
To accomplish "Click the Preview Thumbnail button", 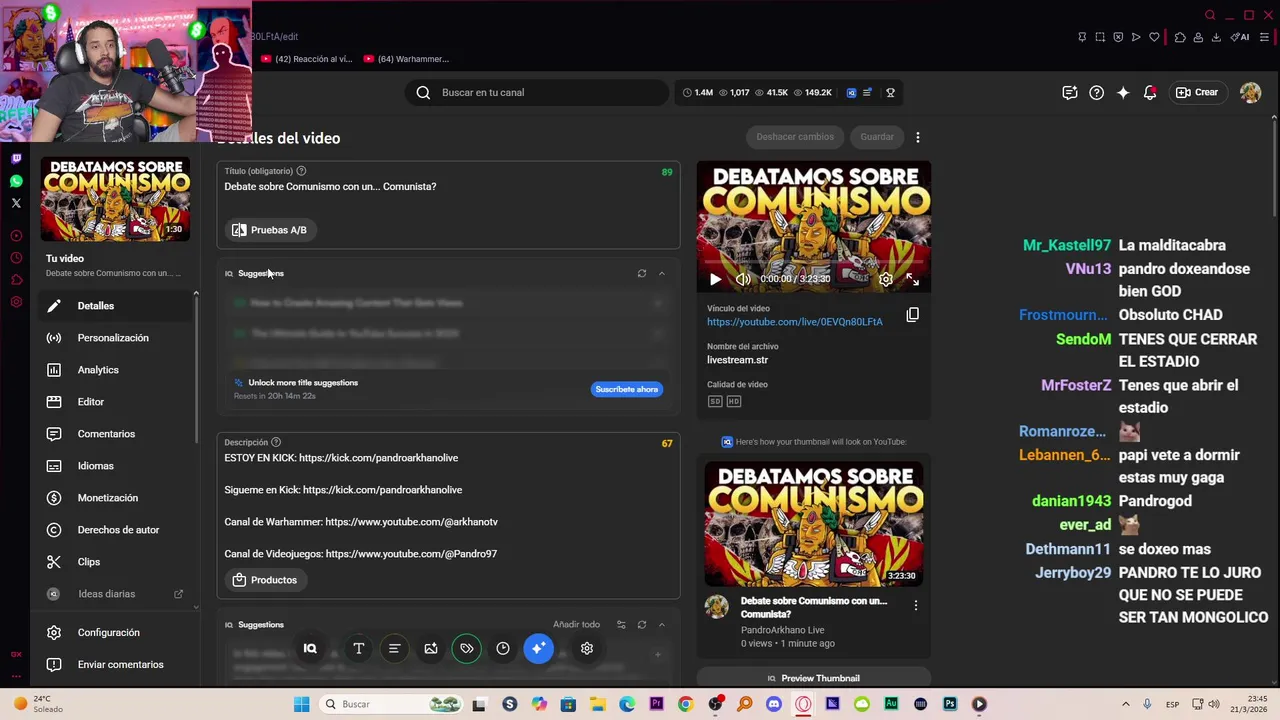I will pyautogui.click(x=813, y=678).
